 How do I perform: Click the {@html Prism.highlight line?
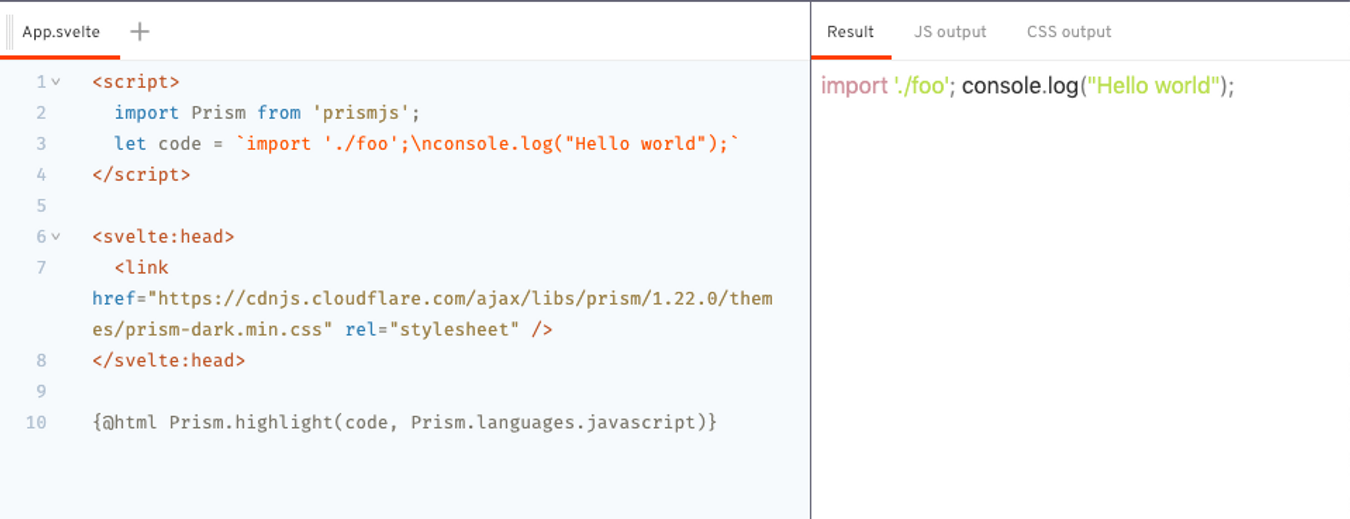point(404,423)
